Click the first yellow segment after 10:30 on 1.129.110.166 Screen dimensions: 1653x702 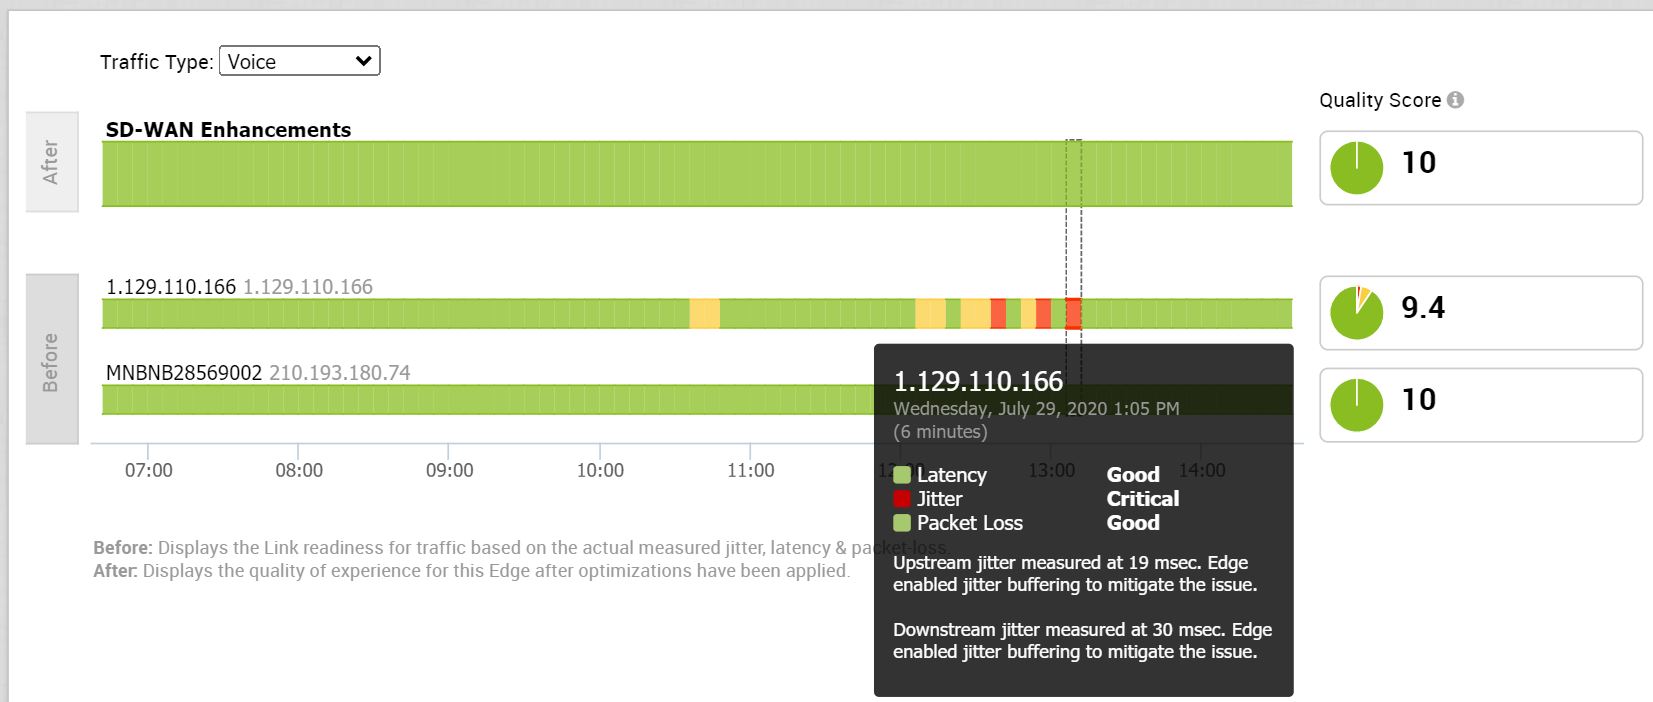[704, 314]
